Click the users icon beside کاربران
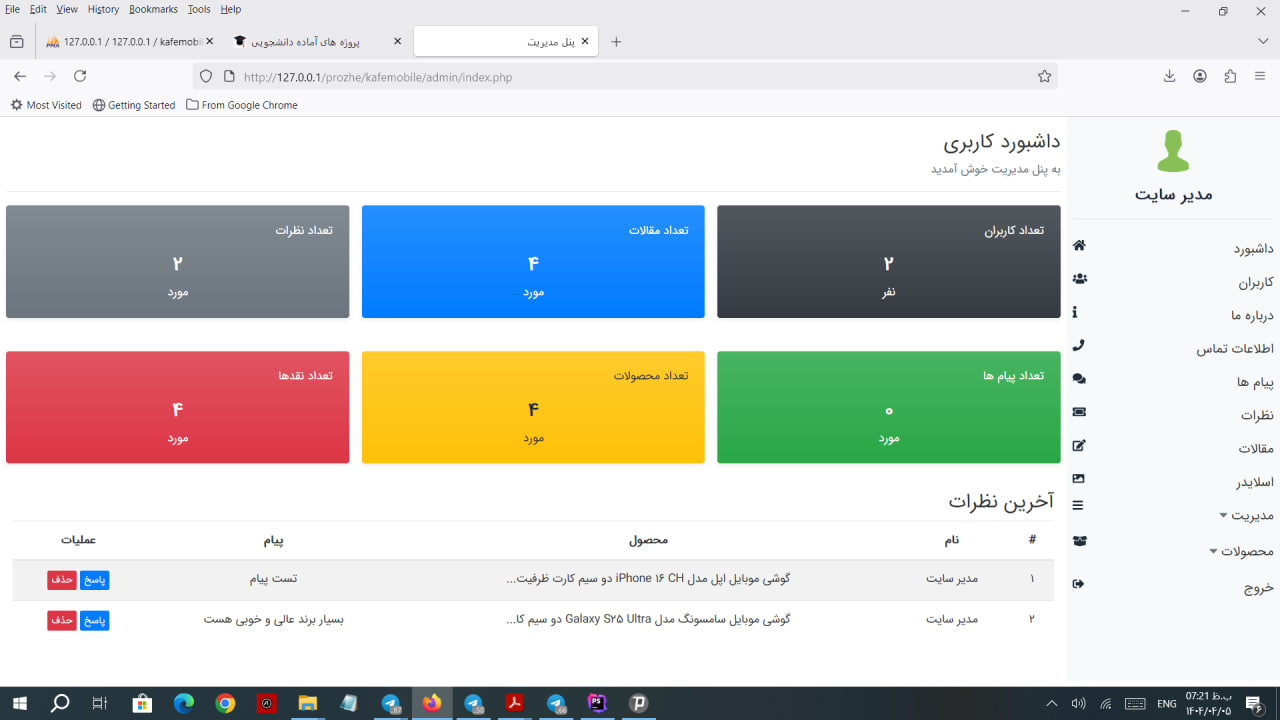 pos(1079,279)
